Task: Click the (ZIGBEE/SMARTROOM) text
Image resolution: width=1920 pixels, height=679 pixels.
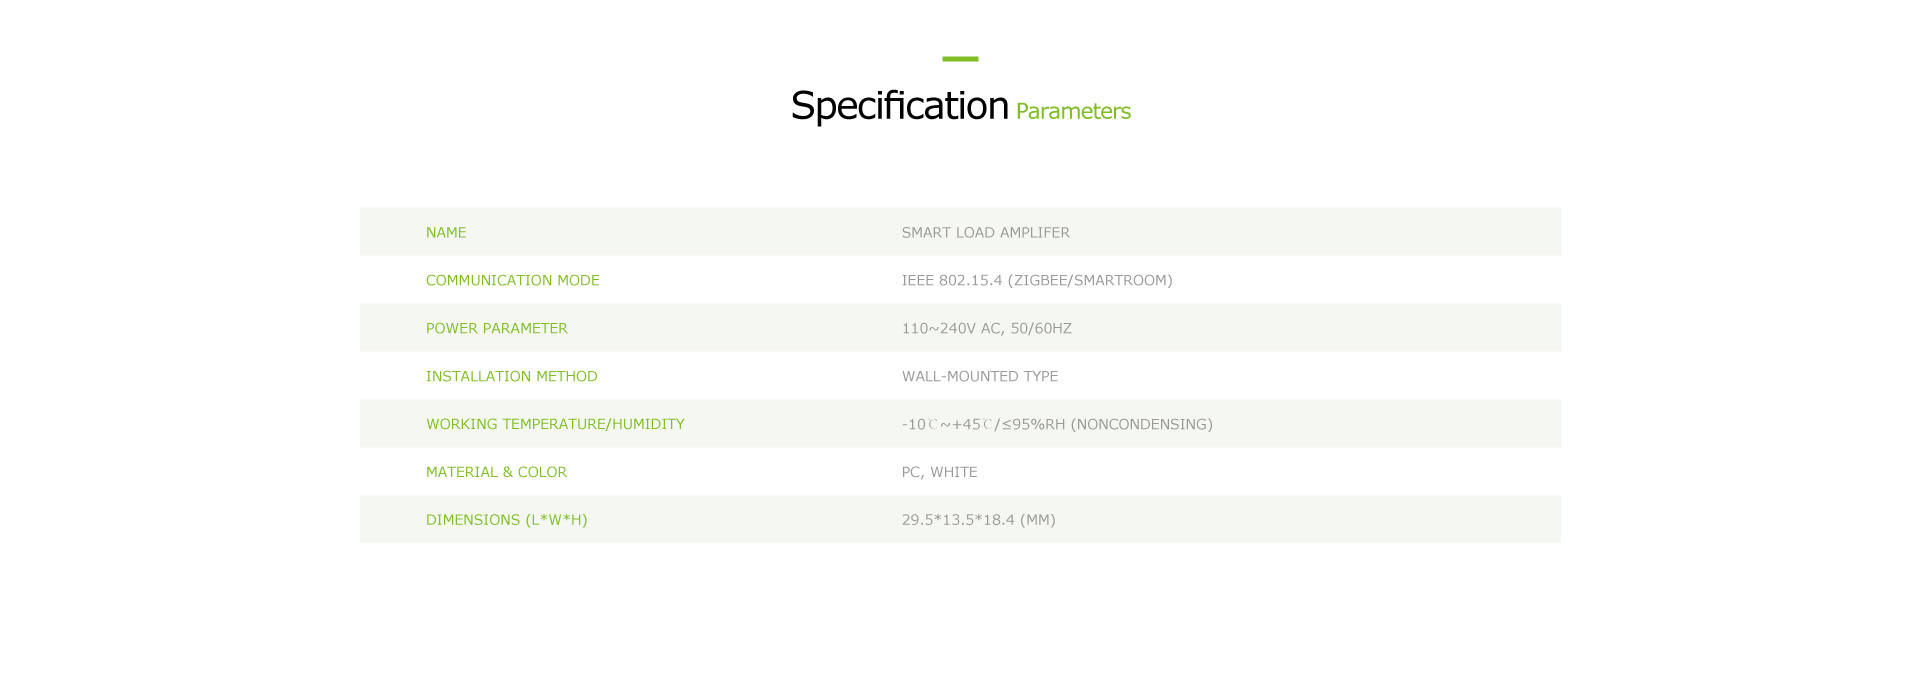Action: point(1090,280)
